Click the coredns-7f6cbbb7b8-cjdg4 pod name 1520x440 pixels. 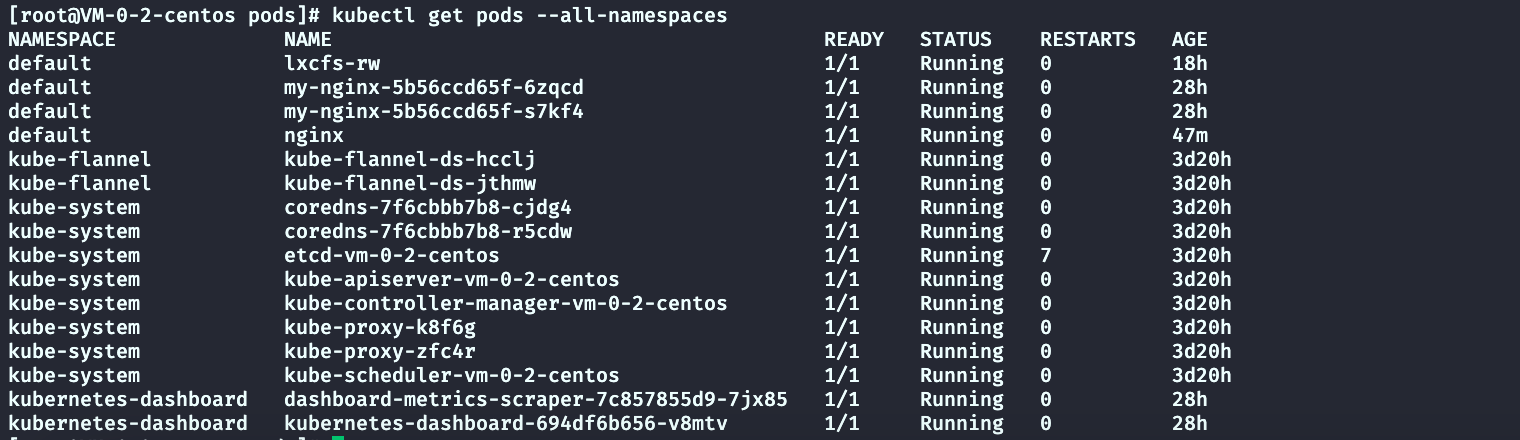point(427,208)
